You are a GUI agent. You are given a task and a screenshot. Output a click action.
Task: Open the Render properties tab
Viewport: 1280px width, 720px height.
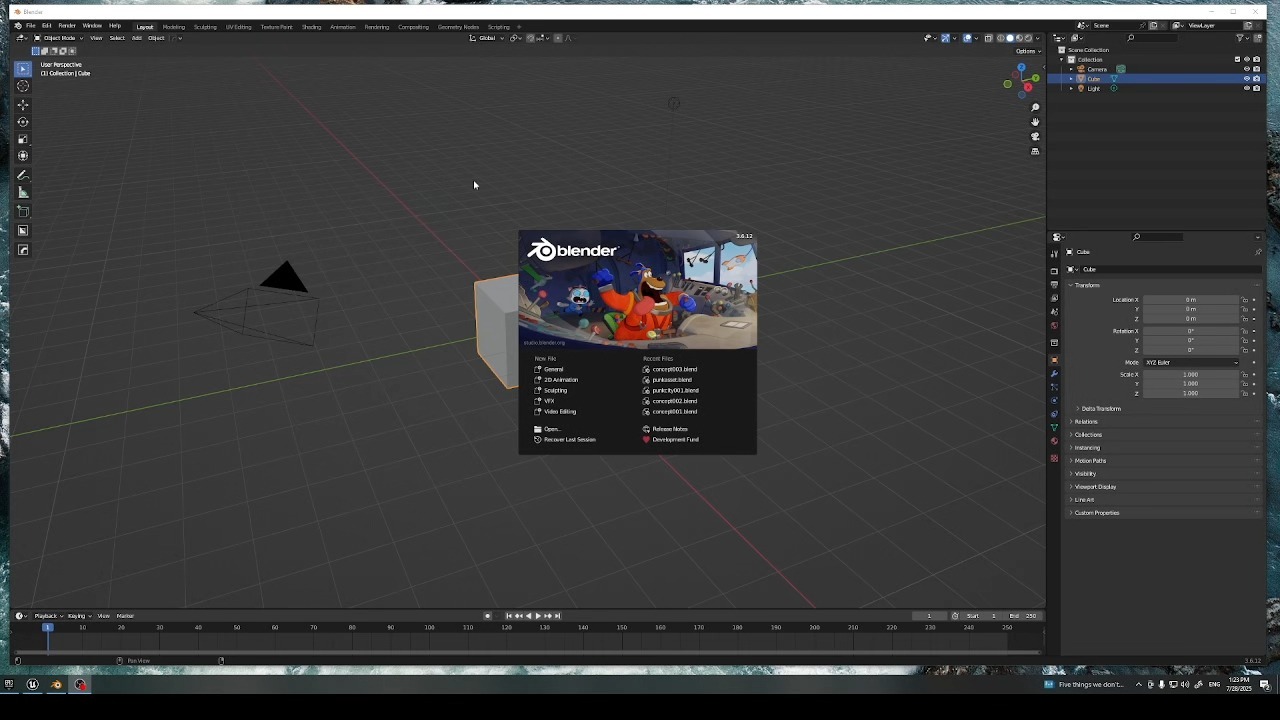(x=1054, y=271)
